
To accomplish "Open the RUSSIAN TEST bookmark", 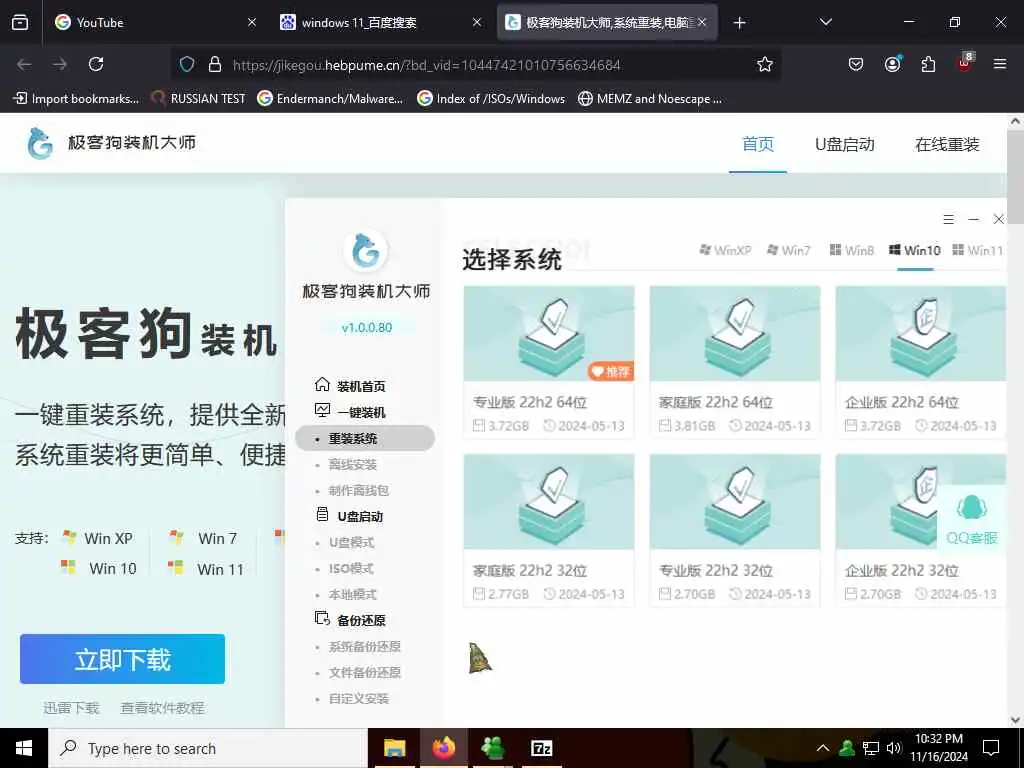I will point(198,99).
